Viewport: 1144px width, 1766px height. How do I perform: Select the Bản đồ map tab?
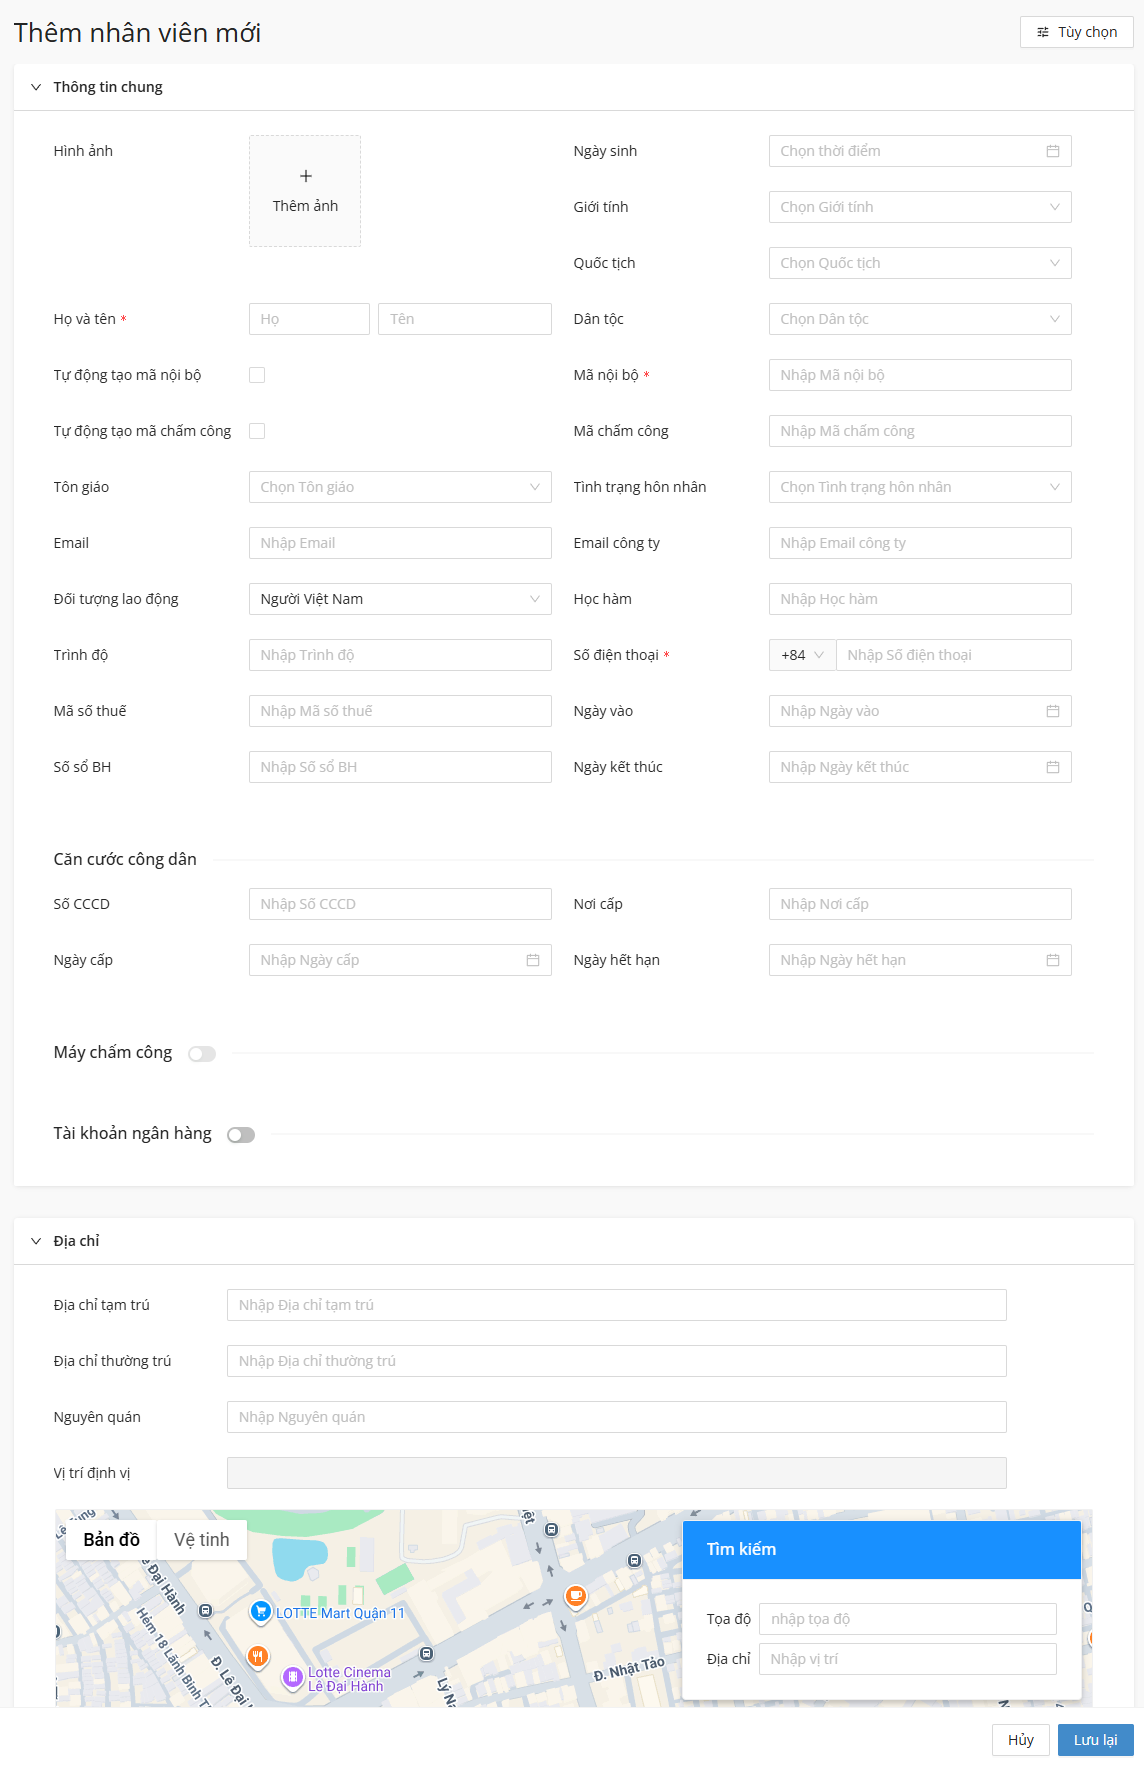111,1540
